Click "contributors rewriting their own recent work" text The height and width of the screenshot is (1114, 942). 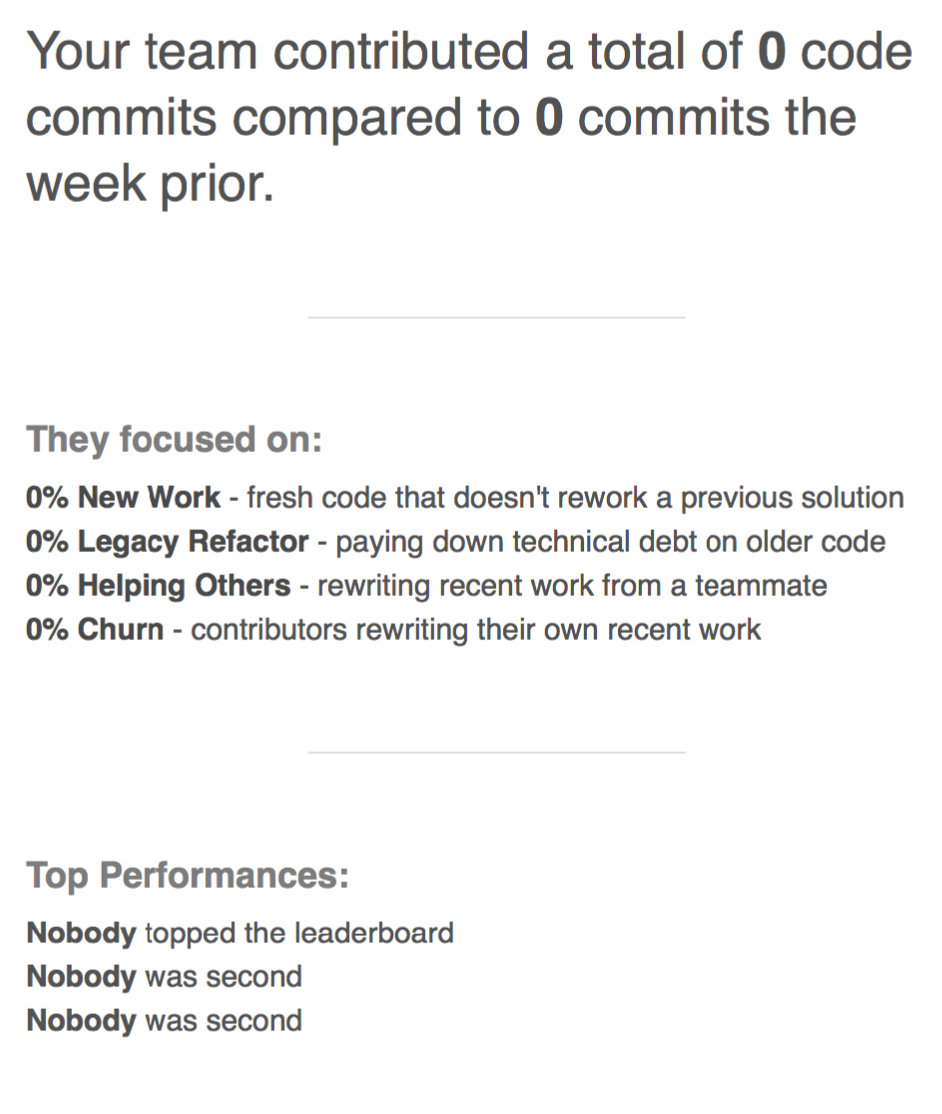tap(476, 630)
